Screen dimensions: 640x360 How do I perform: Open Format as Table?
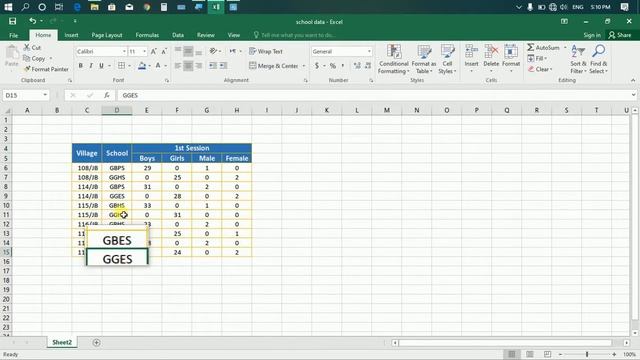pyautogui.click(x=424, y=59)
